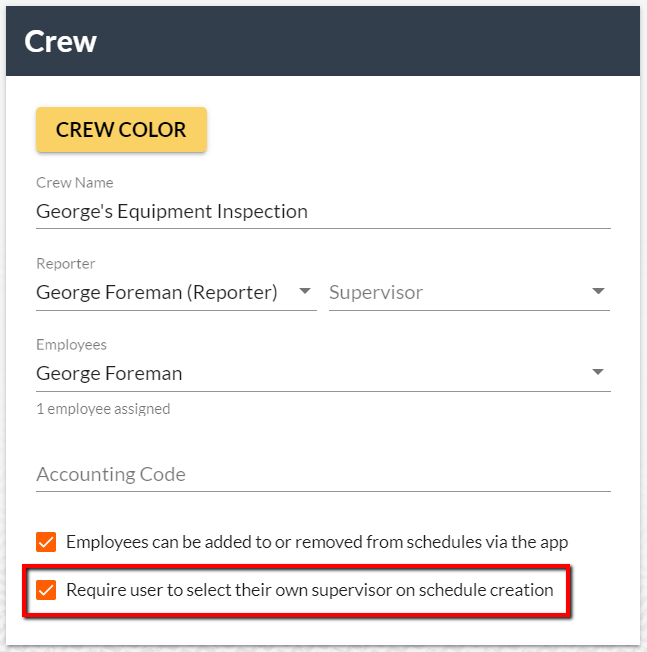Expand the Reporter dropdown arrow

click(305, 291)
